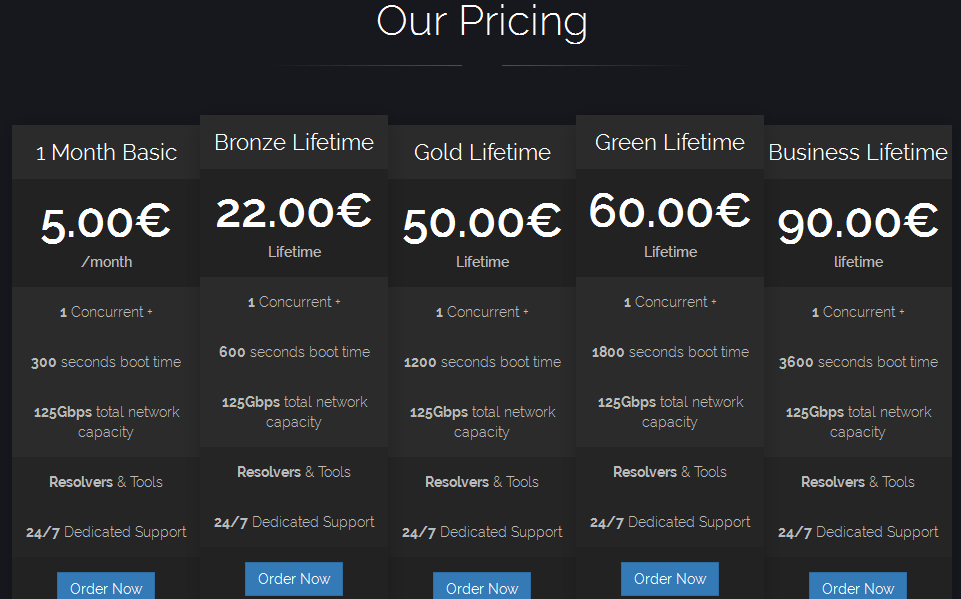Order the Green Lifetime plan

point(670,579)
